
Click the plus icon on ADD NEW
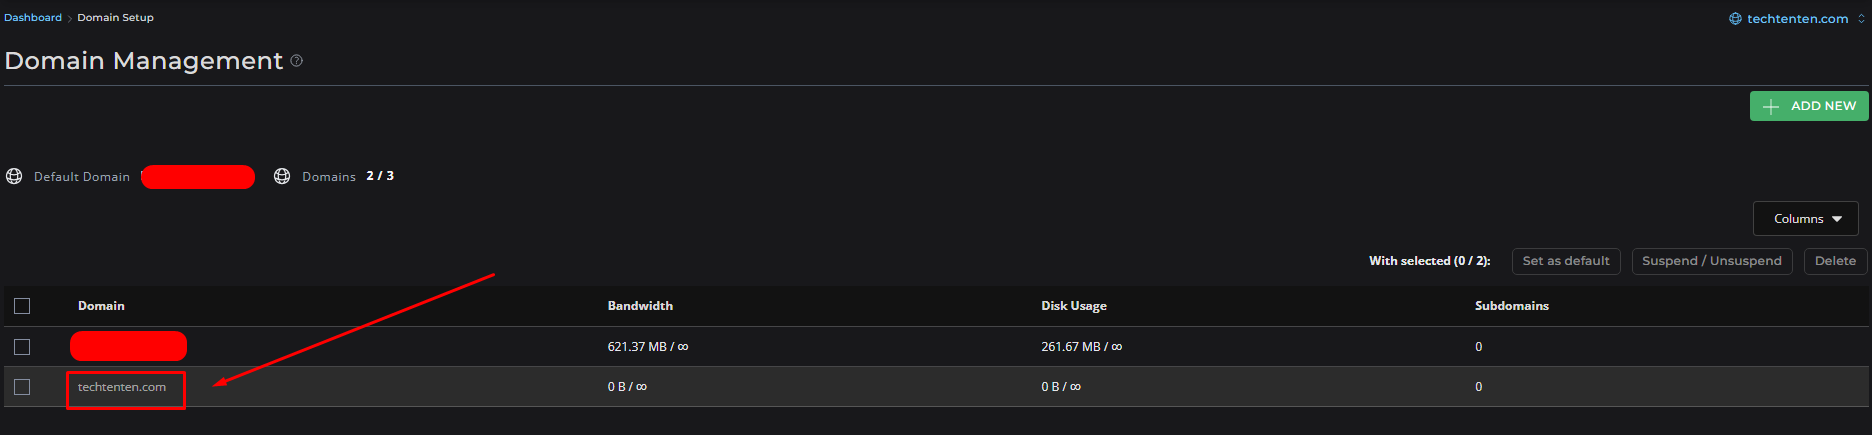1771,106
